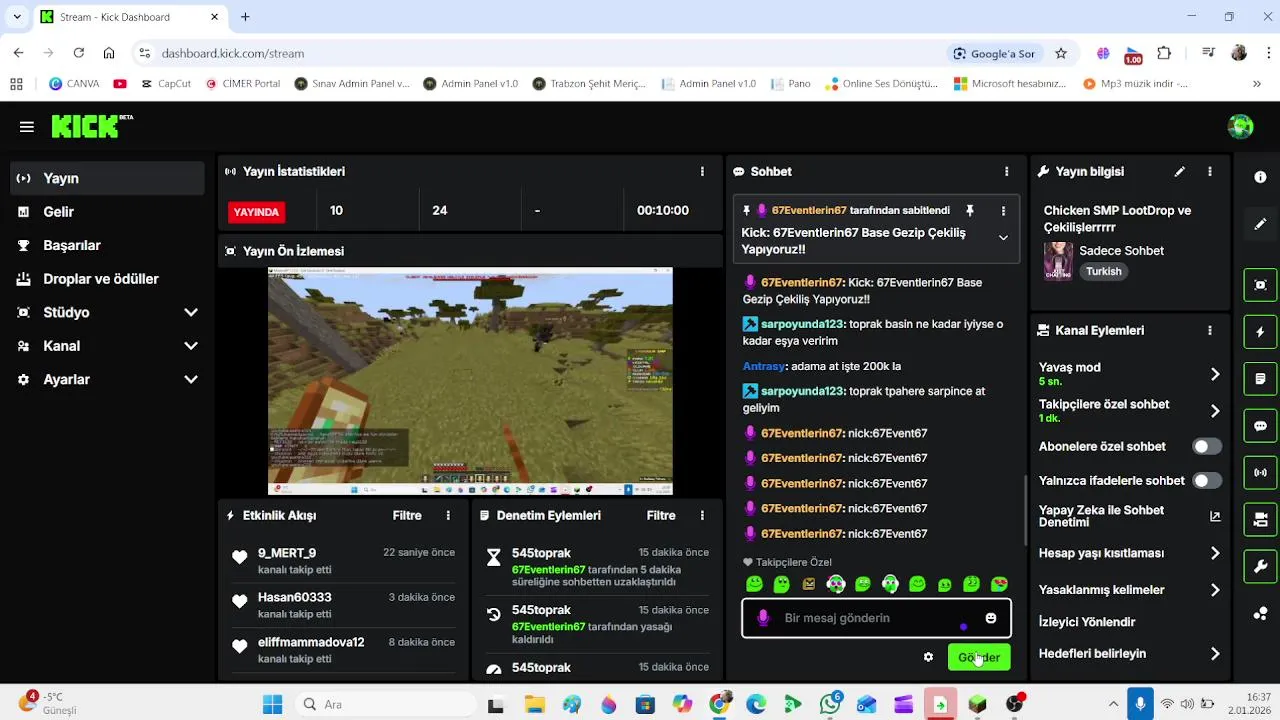1280x720 pixels.
Task: Click the chat panel scrollbar
Action: [x=1025, y=510]
